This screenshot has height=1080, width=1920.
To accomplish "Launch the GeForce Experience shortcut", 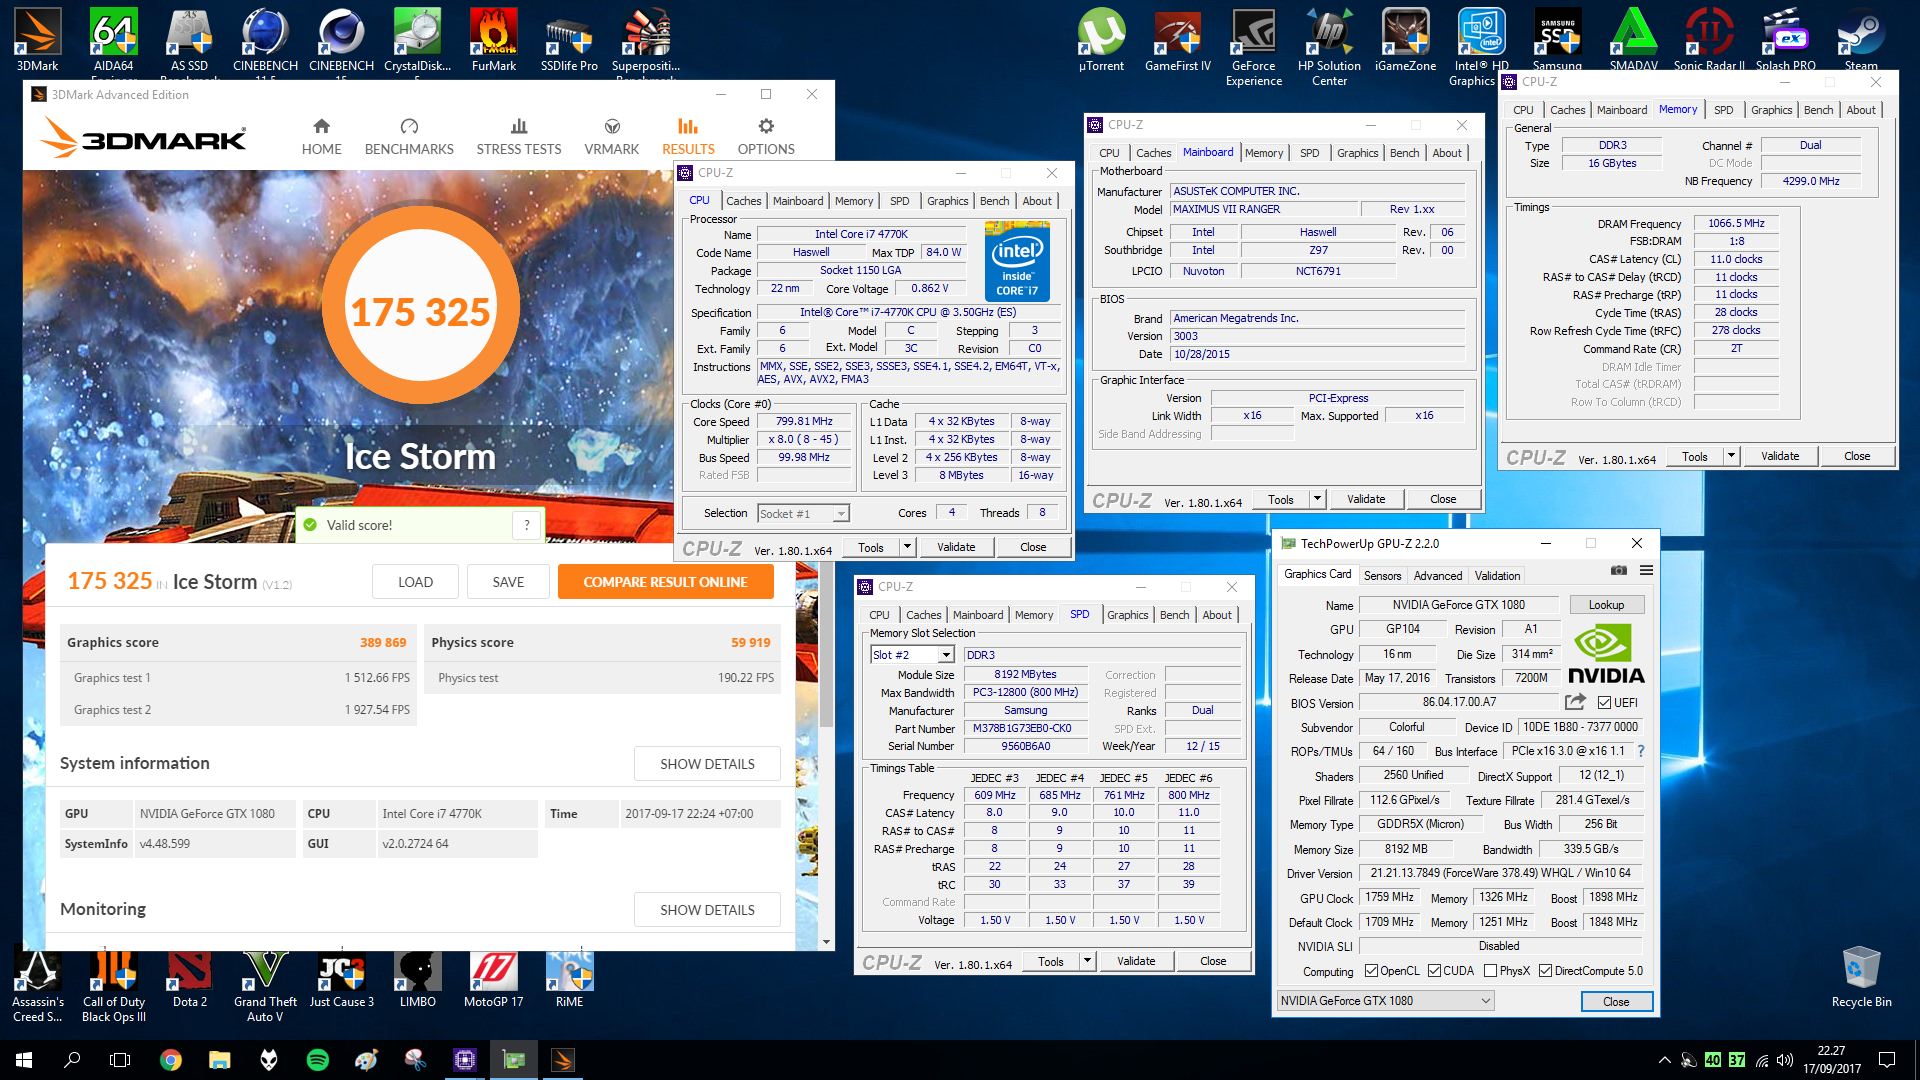I will [x=1253, y=47].
